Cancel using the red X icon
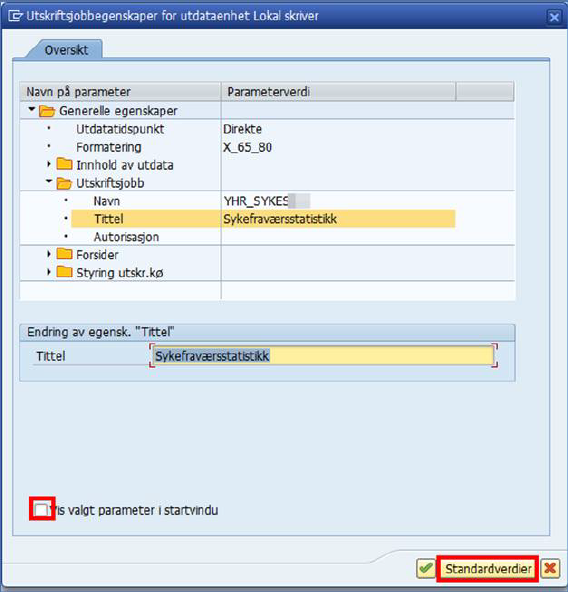 click(549, 568)
